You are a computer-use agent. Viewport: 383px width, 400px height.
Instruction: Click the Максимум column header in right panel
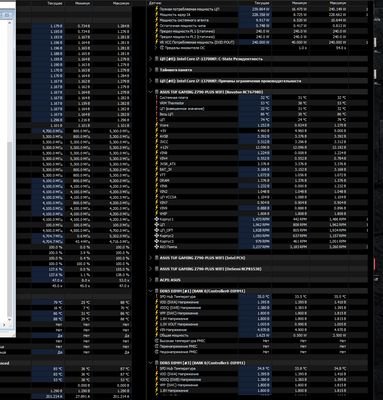tap(338, 3)
